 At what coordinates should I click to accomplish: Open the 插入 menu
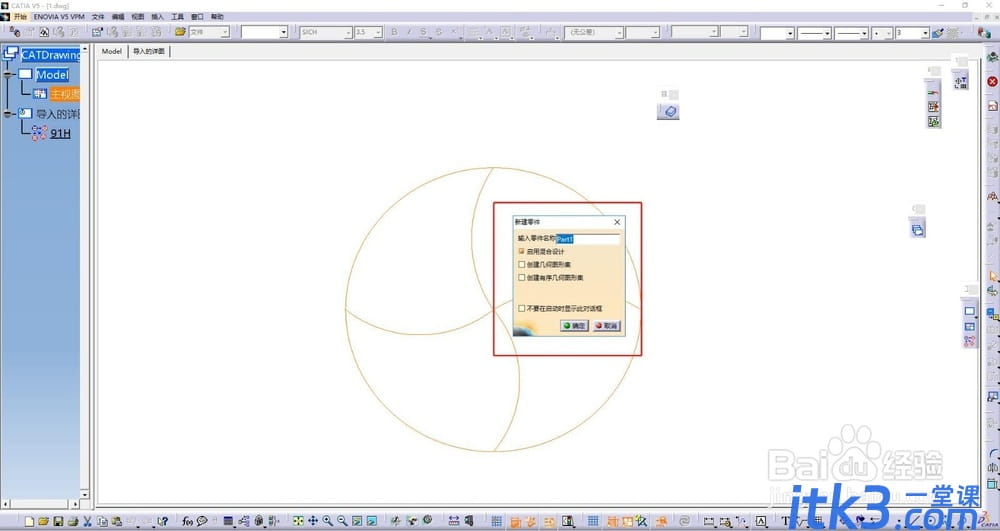pyautogui.click(x=158, y=17)
